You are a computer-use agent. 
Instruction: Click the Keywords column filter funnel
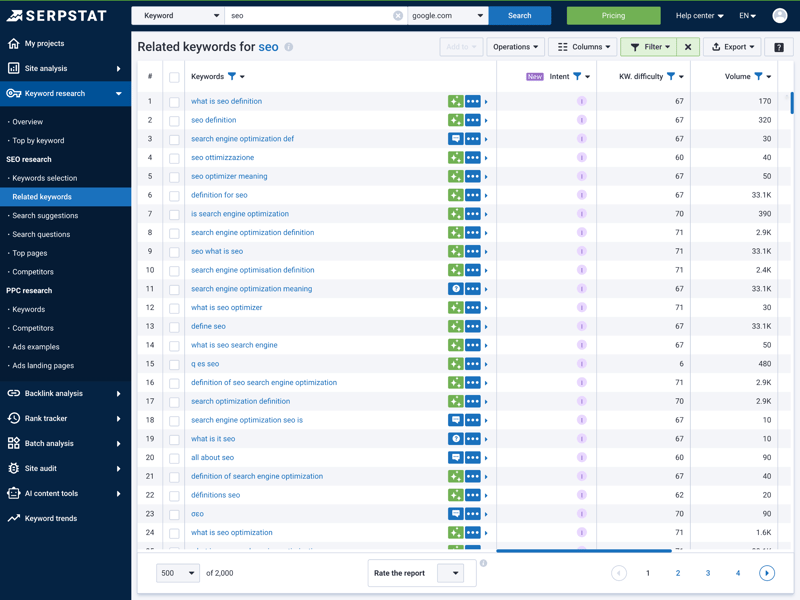(232, 77)
